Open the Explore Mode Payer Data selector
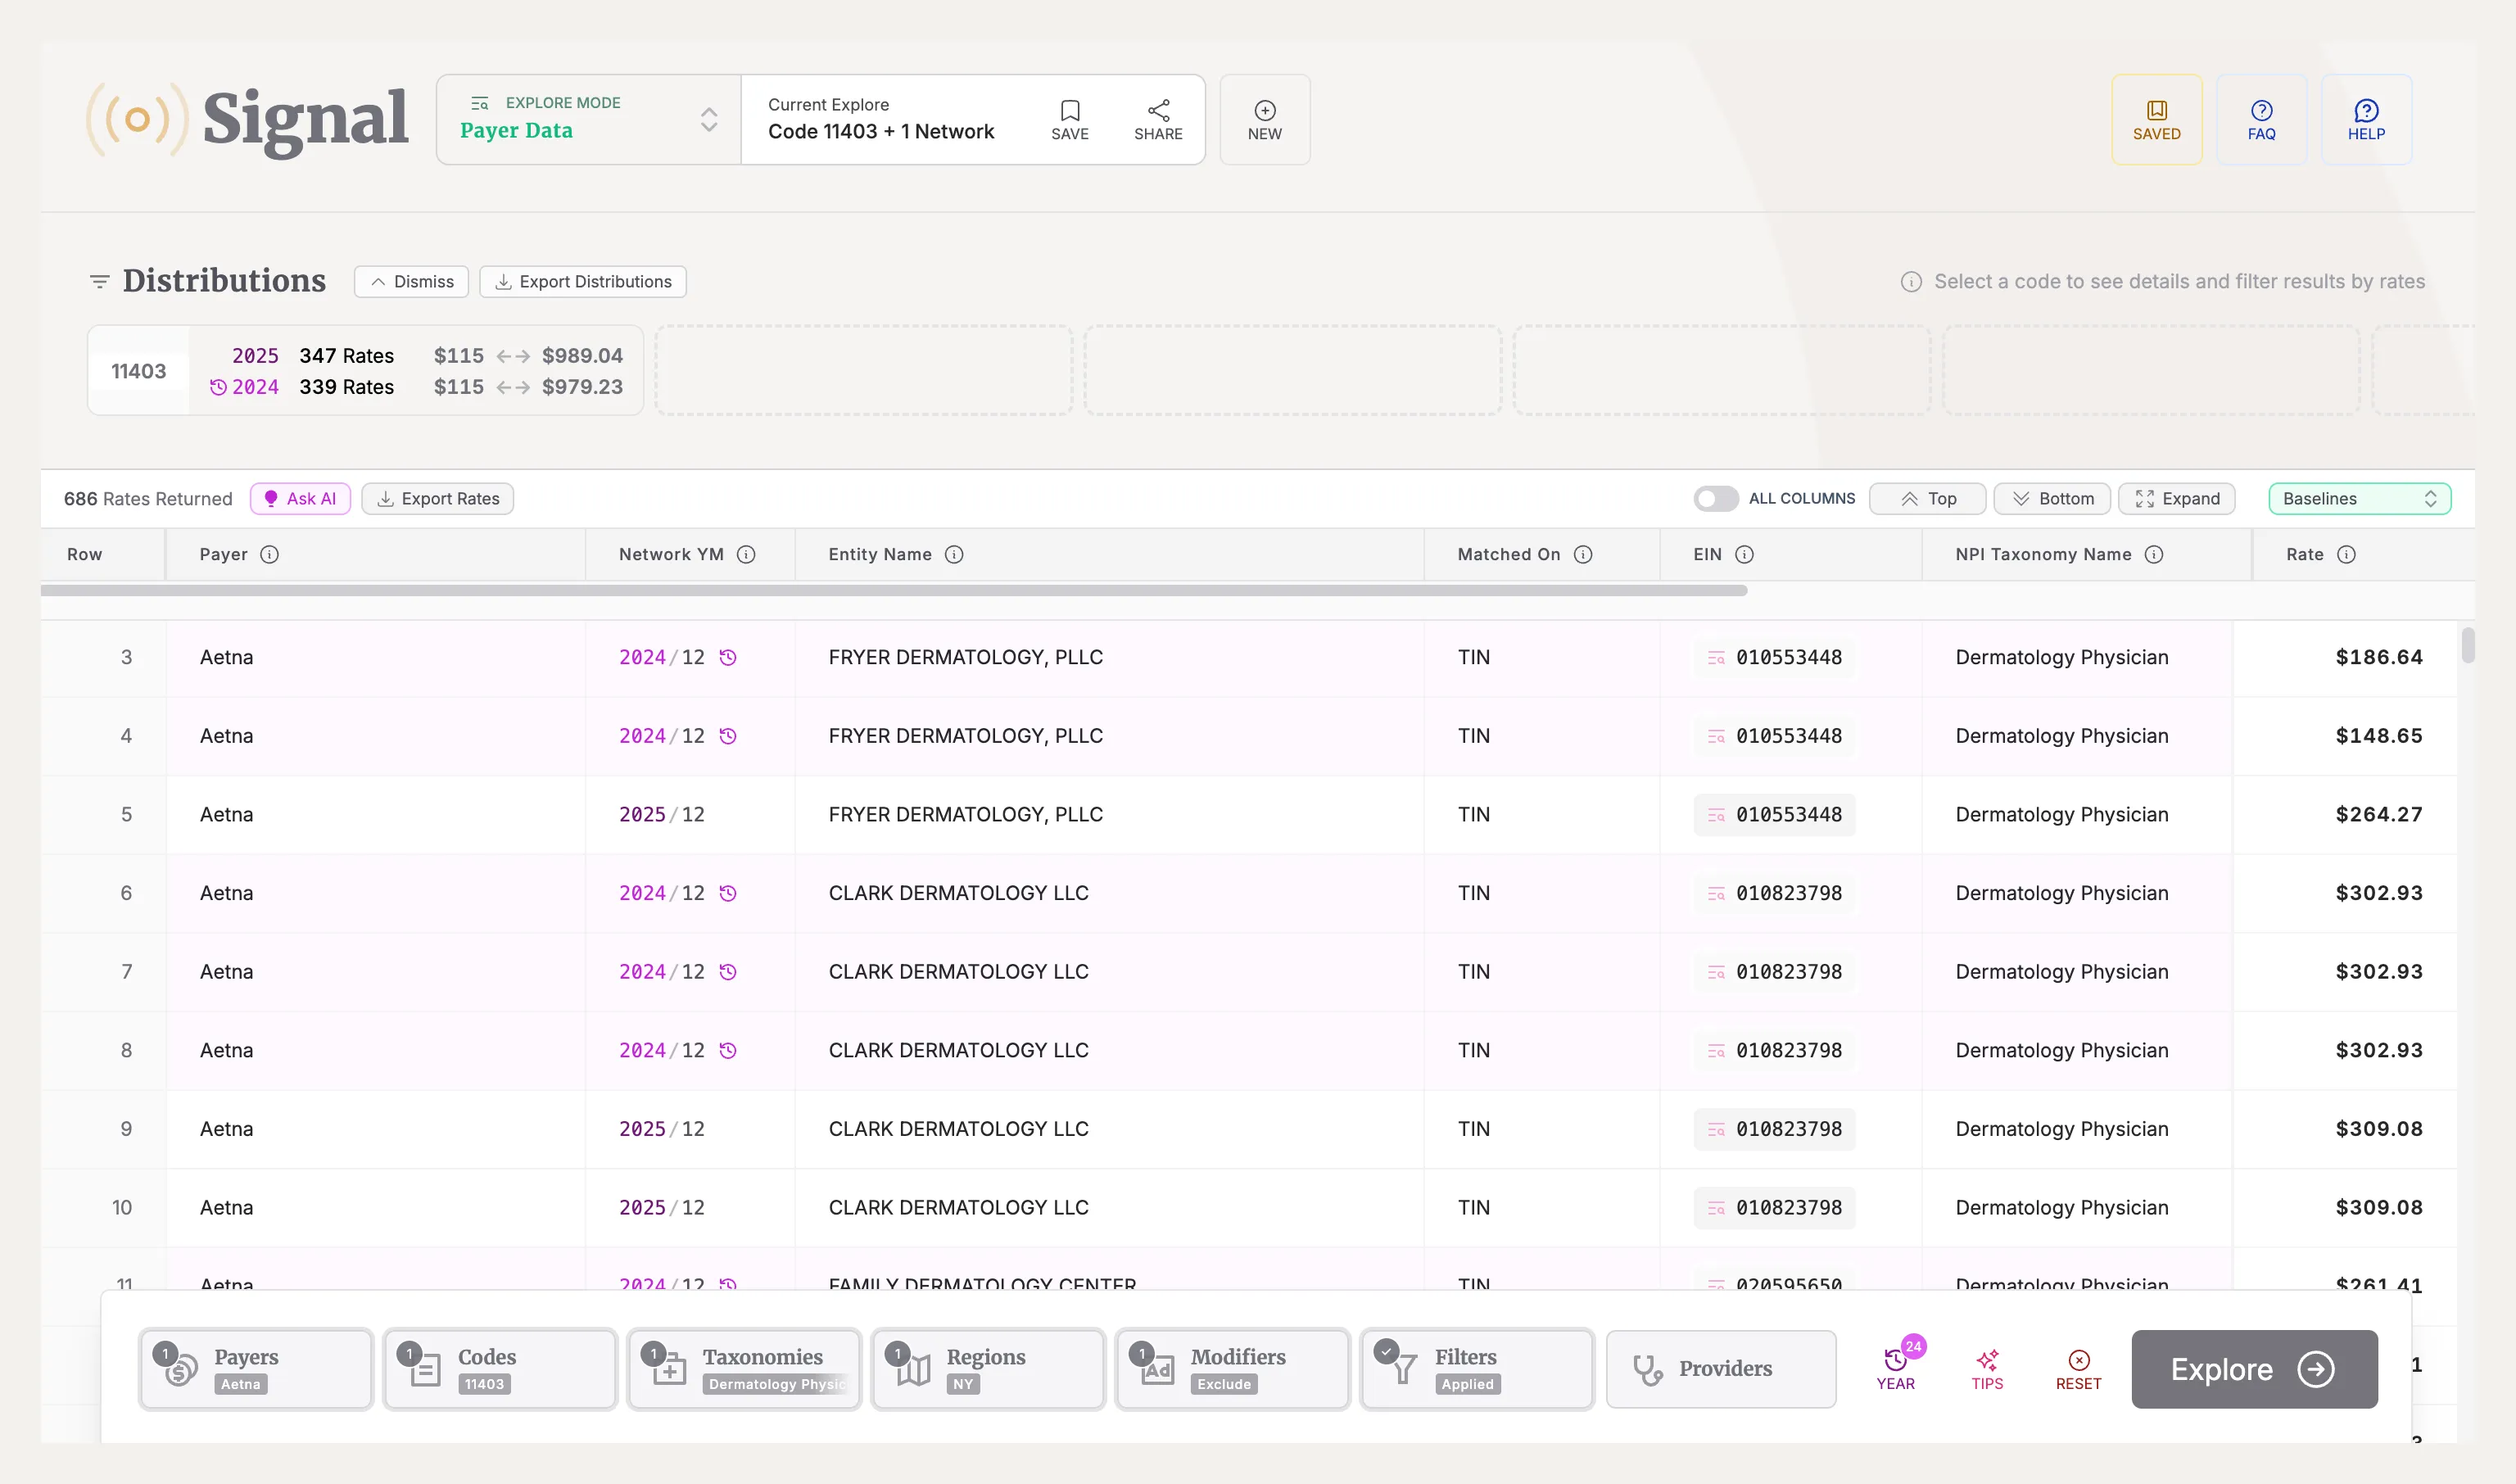 point(588,120)
